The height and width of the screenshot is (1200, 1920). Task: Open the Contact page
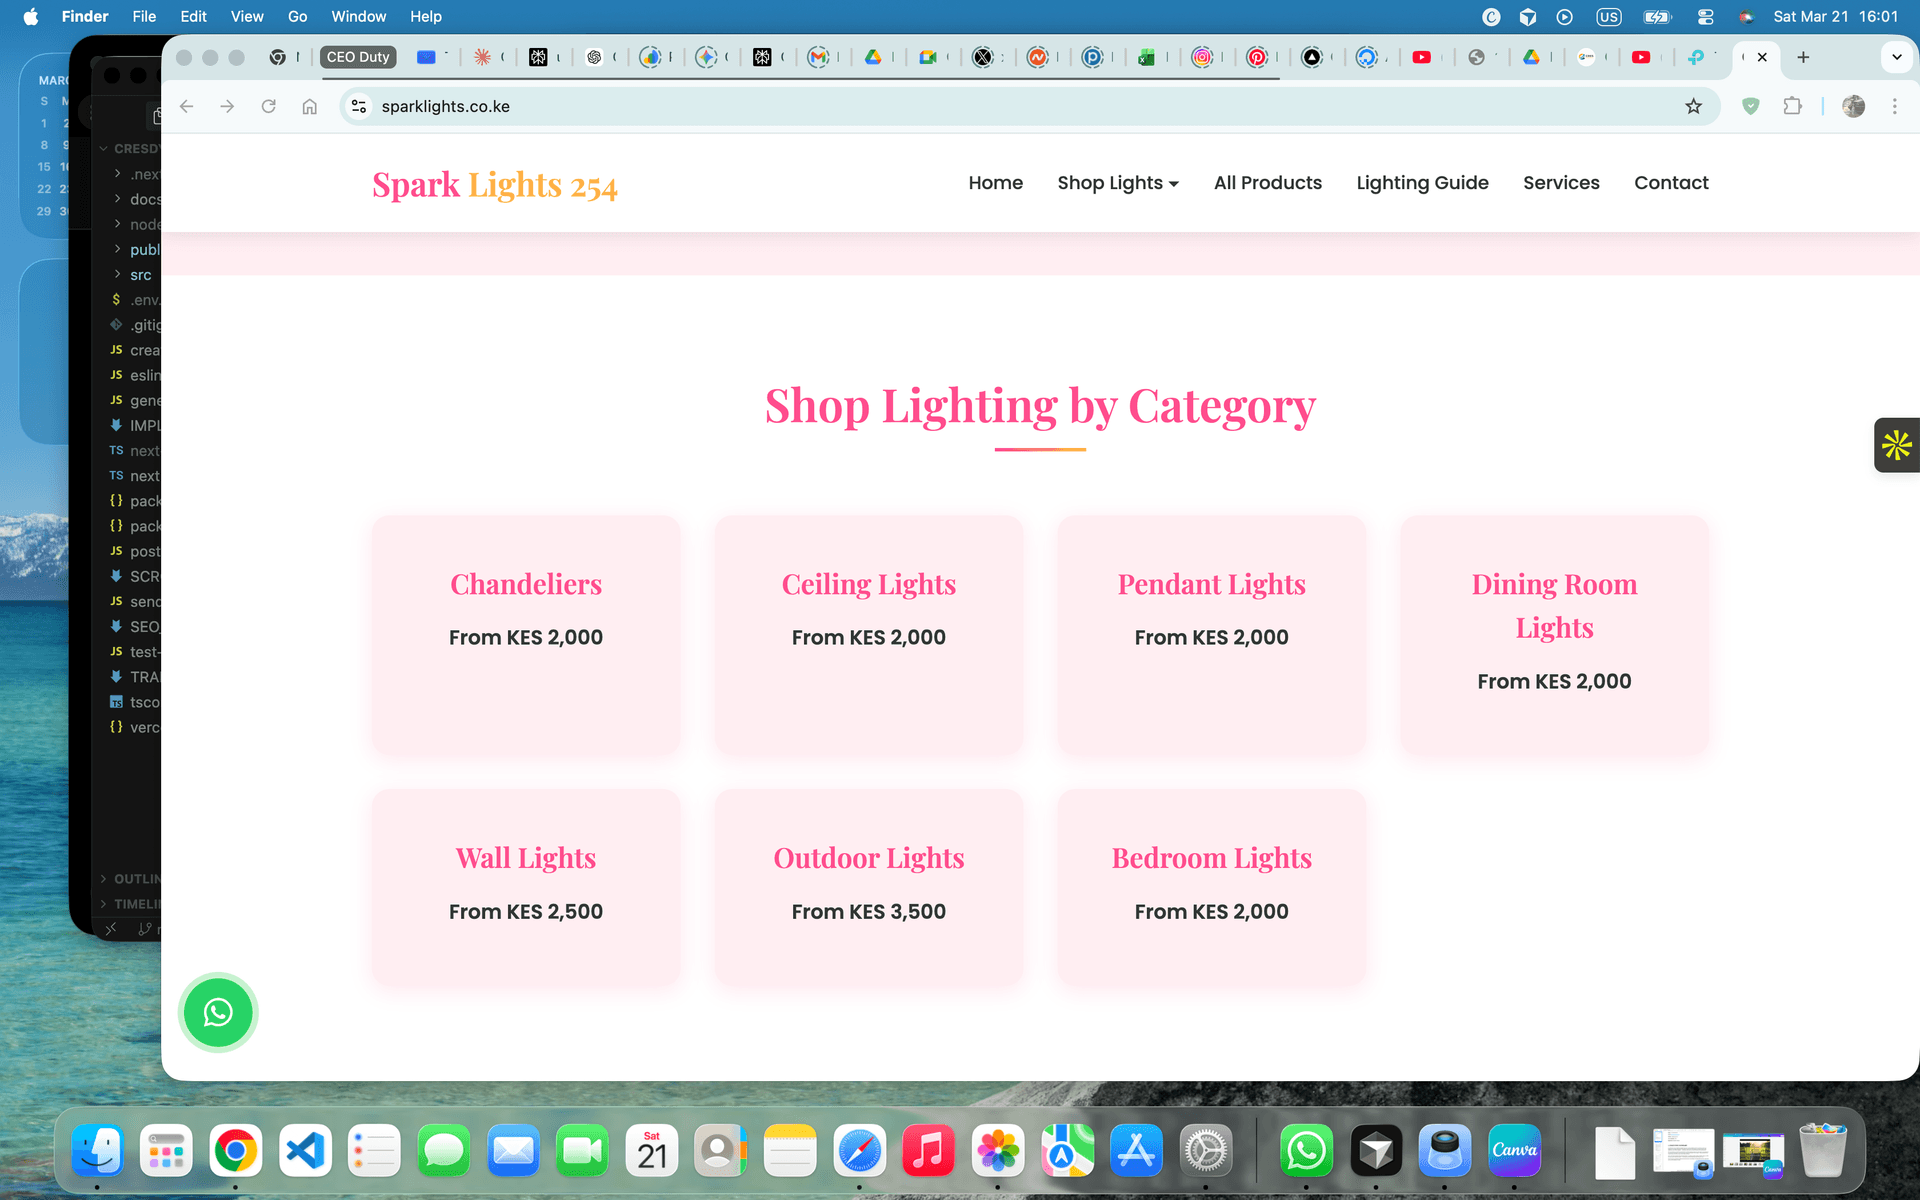pyautogui.click(x=1671, y=183)
